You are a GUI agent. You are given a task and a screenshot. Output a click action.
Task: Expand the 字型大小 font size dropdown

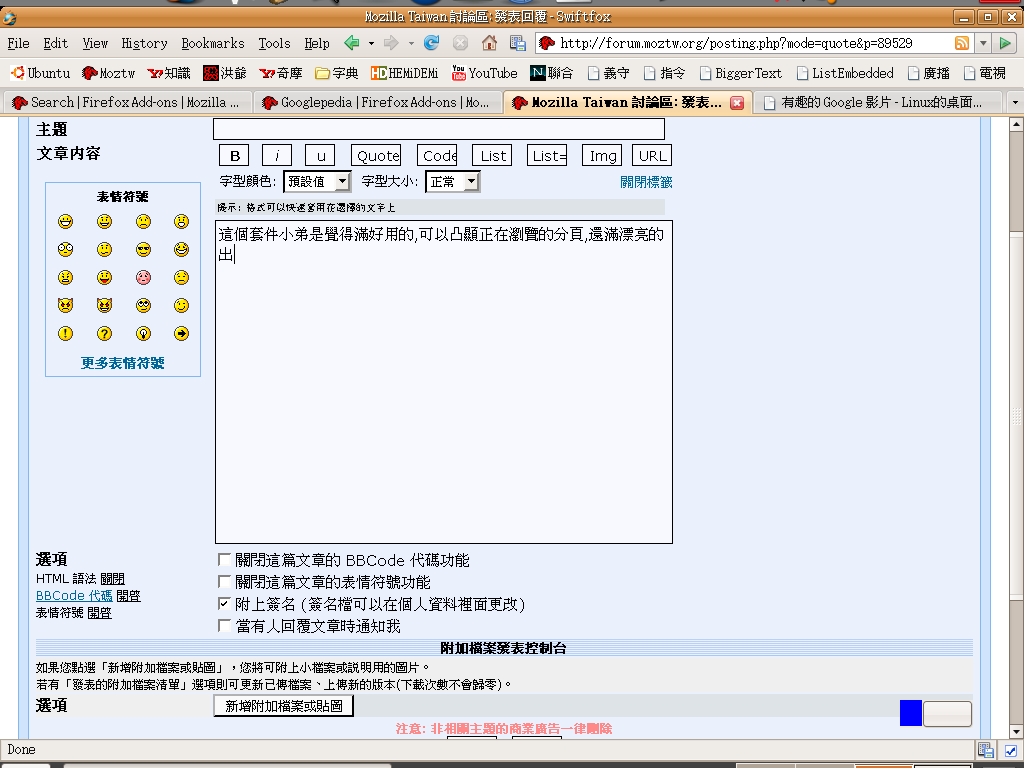pyautogui.click(x=453, y=182)
